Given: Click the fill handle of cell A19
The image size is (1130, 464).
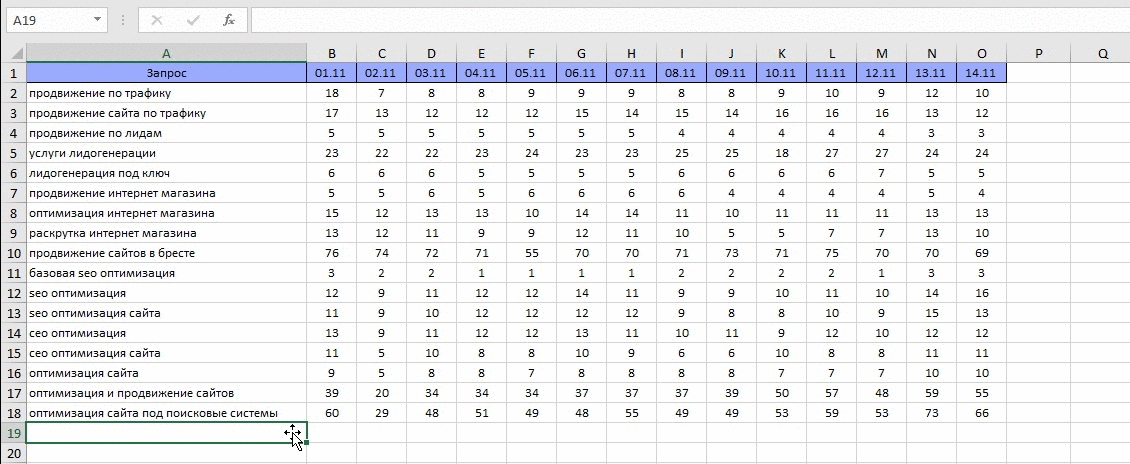Looking at the screenshot, I should [x=307, y=442].
